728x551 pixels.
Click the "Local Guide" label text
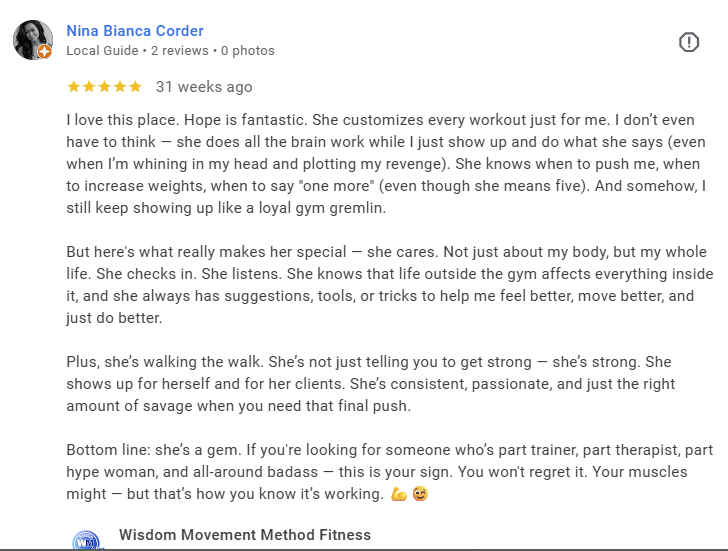click(x=103, y=50)
